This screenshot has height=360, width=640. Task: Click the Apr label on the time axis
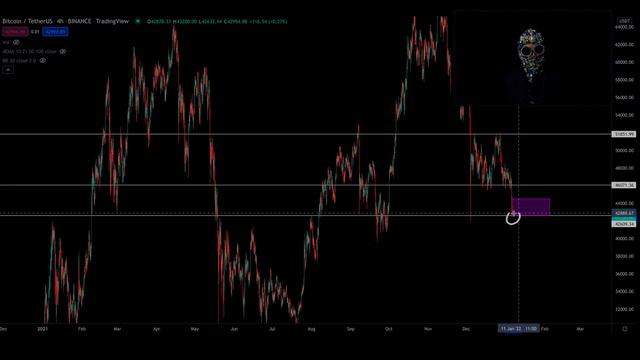156,329
